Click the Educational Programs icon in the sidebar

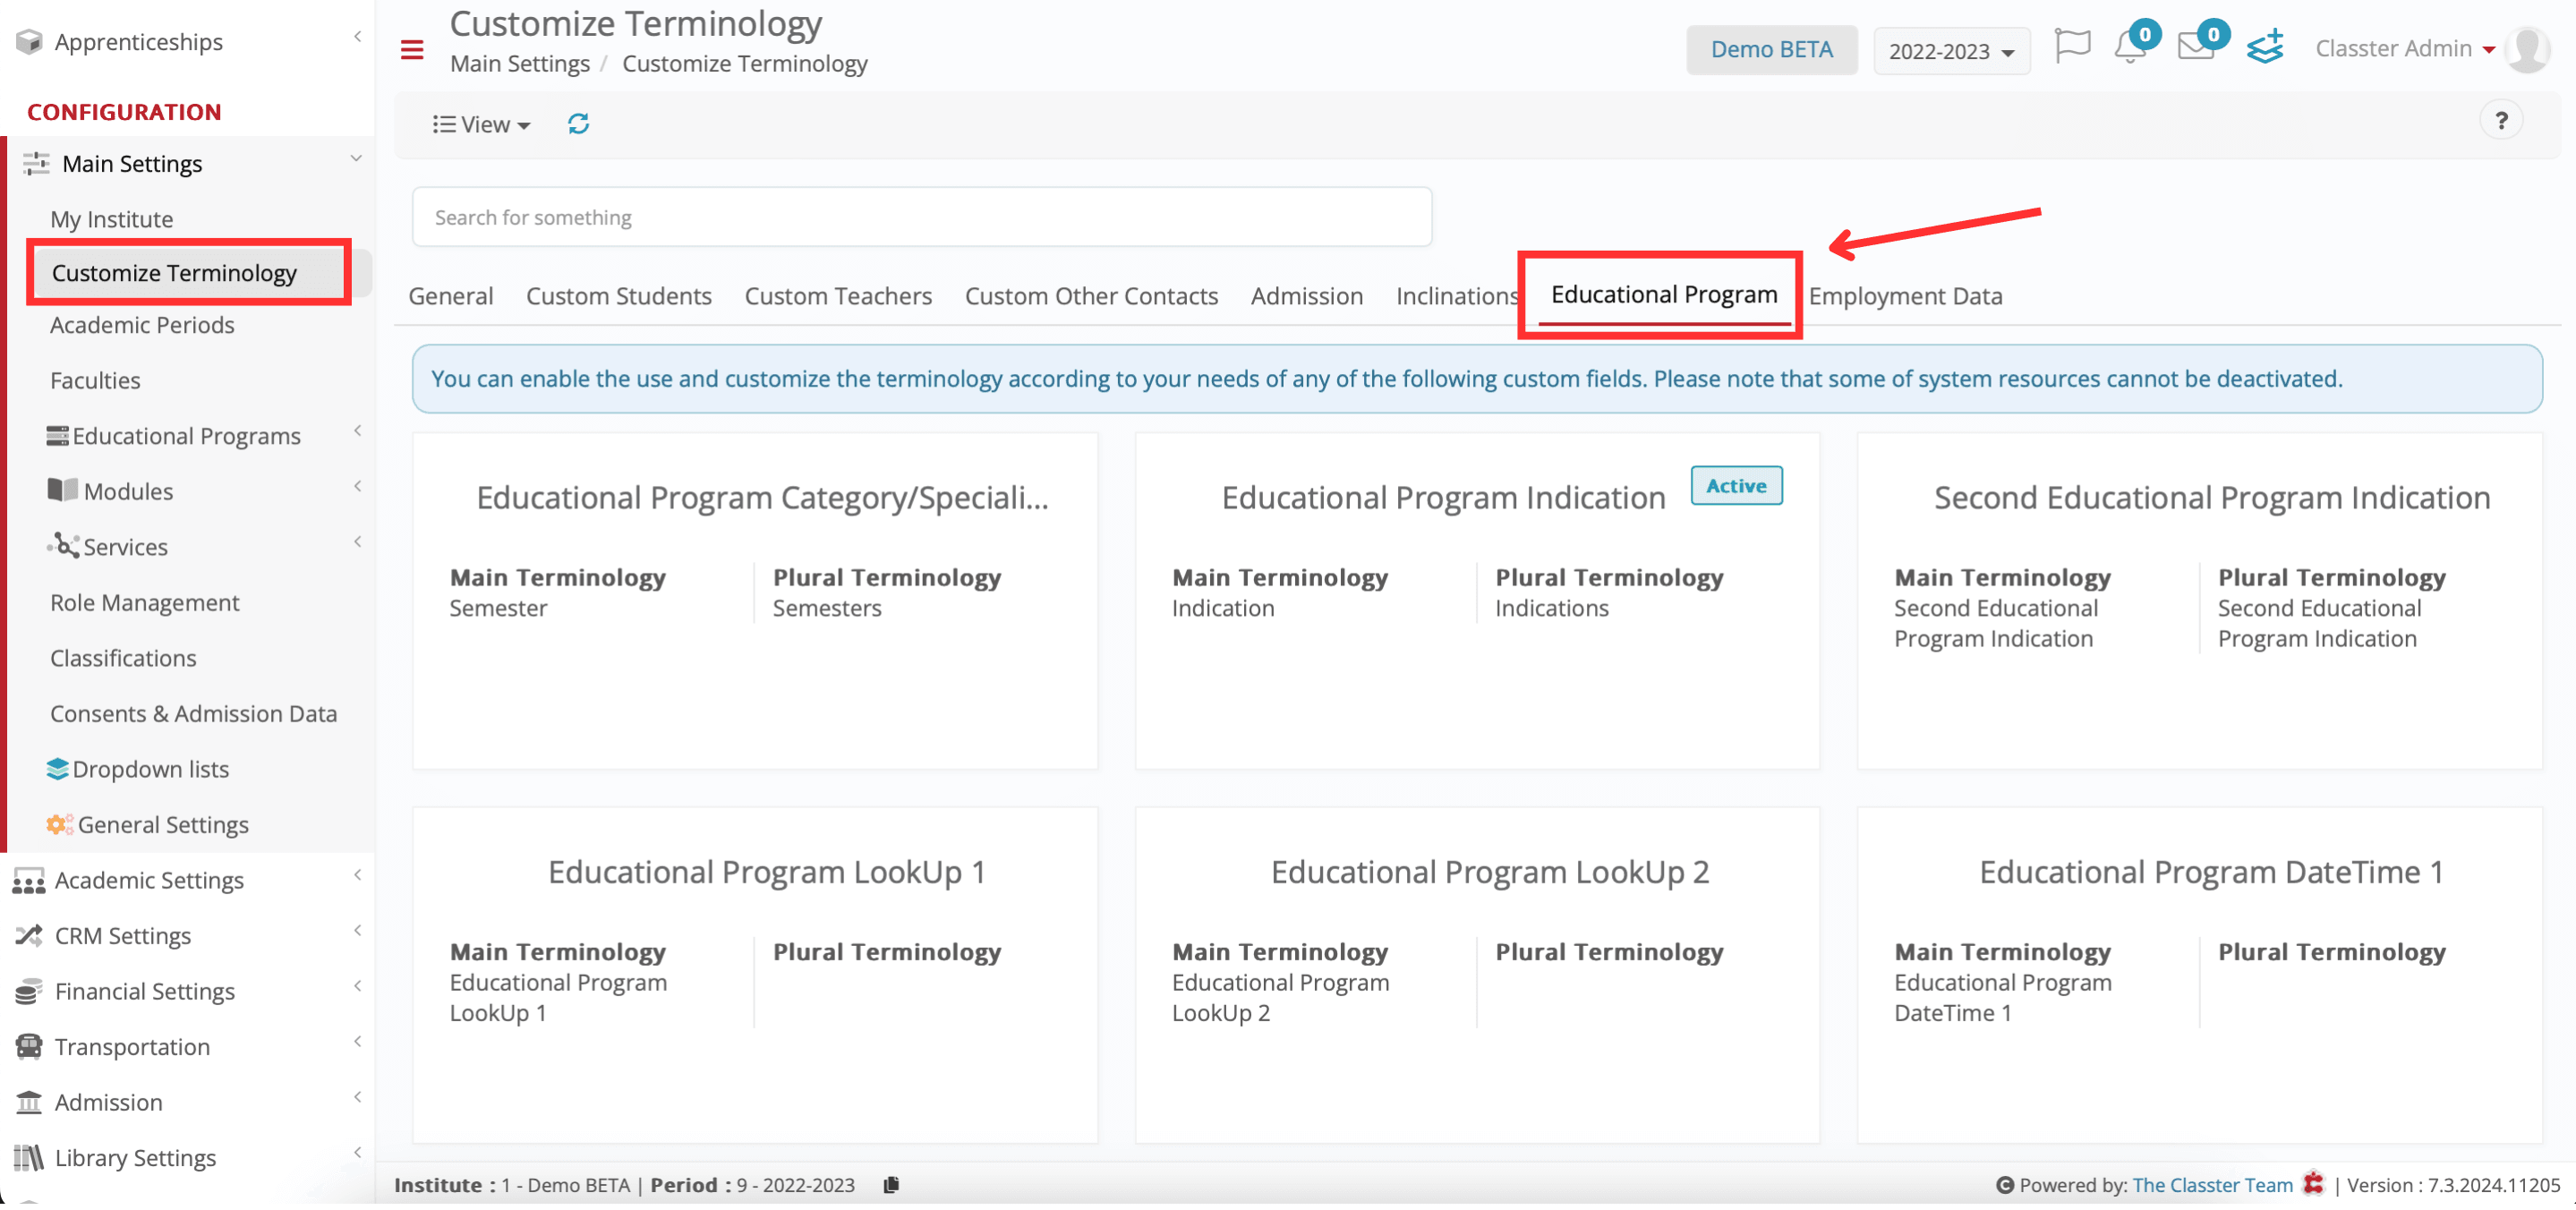57,436
